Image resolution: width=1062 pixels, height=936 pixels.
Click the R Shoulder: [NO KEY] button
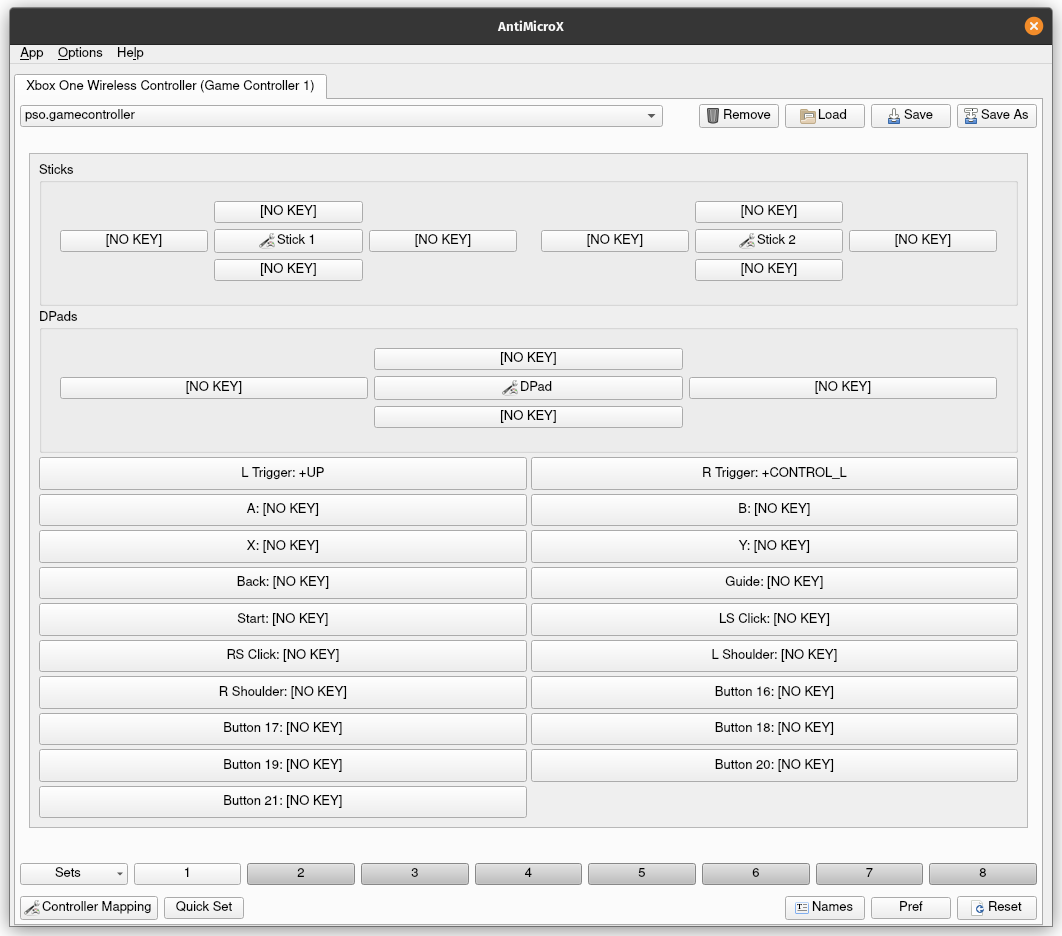click(x=283, y=692)
